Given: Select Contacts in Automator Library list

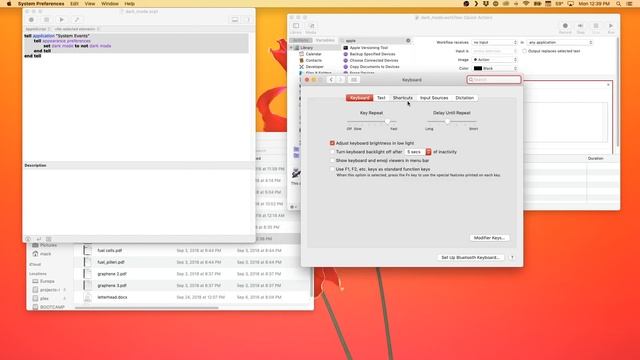Looking at the screenshot, I should point(313,60).
